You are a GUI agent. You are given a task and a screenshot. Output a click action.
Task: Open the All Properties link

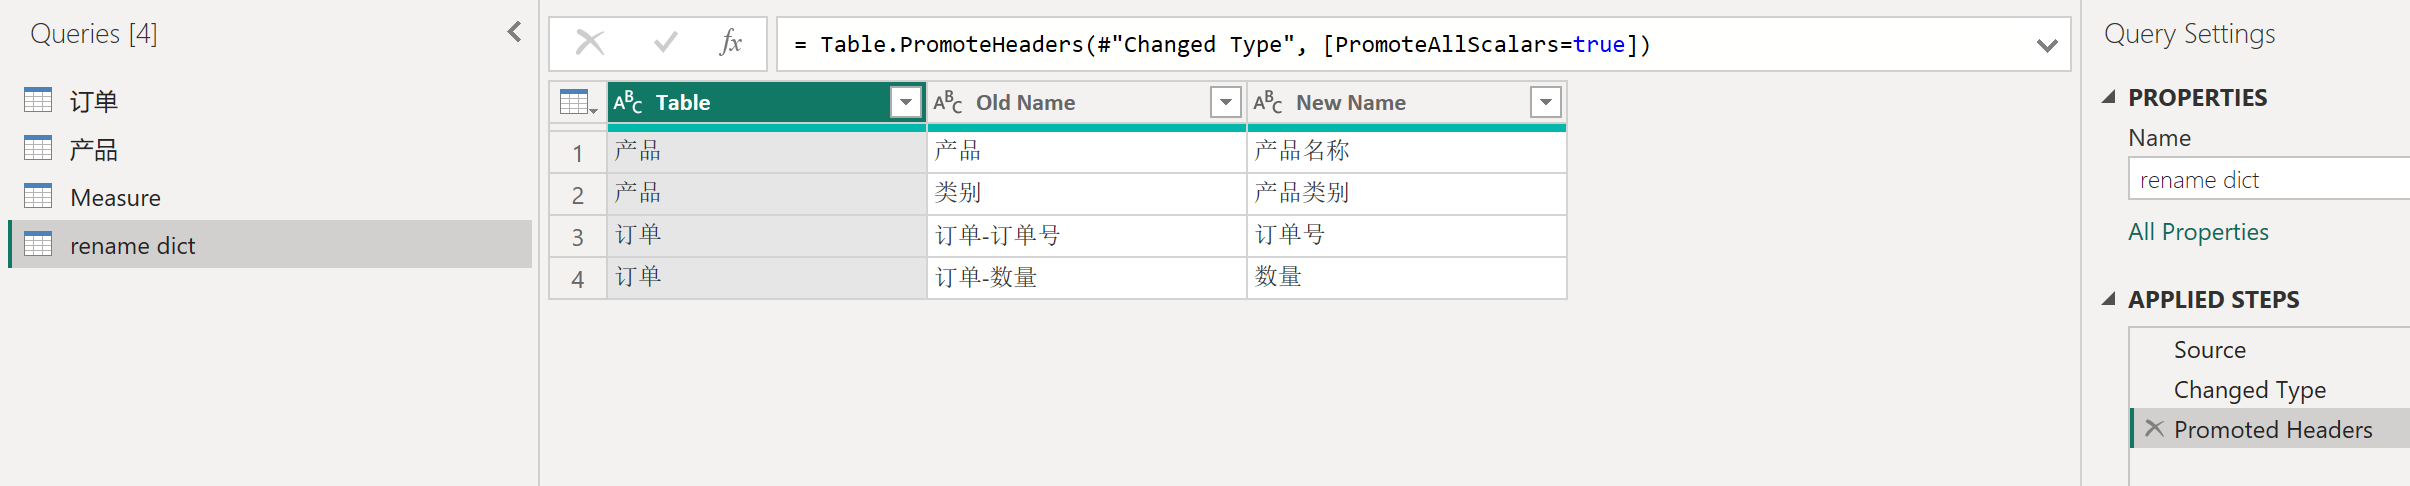click(x=2198, y=232)
